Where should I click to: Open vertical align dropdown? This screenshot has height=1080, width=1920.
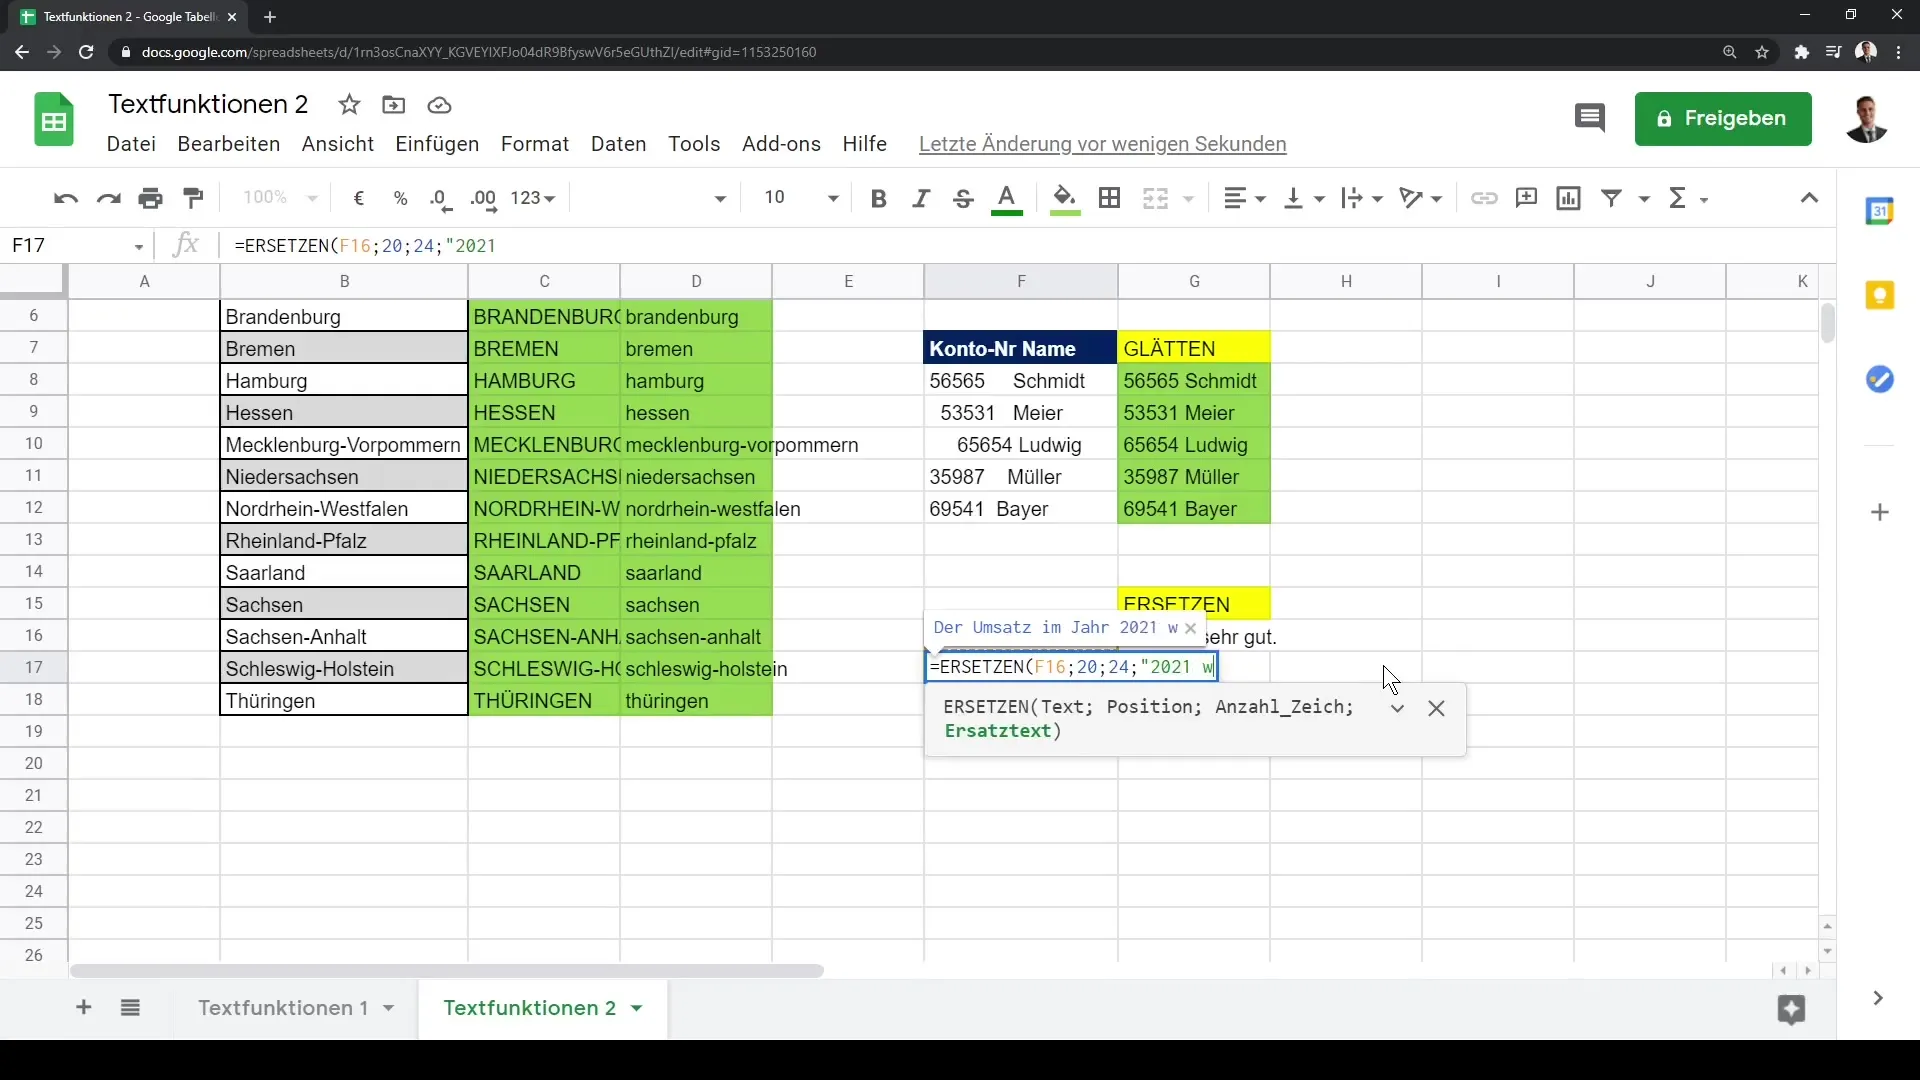(1304, 198)
